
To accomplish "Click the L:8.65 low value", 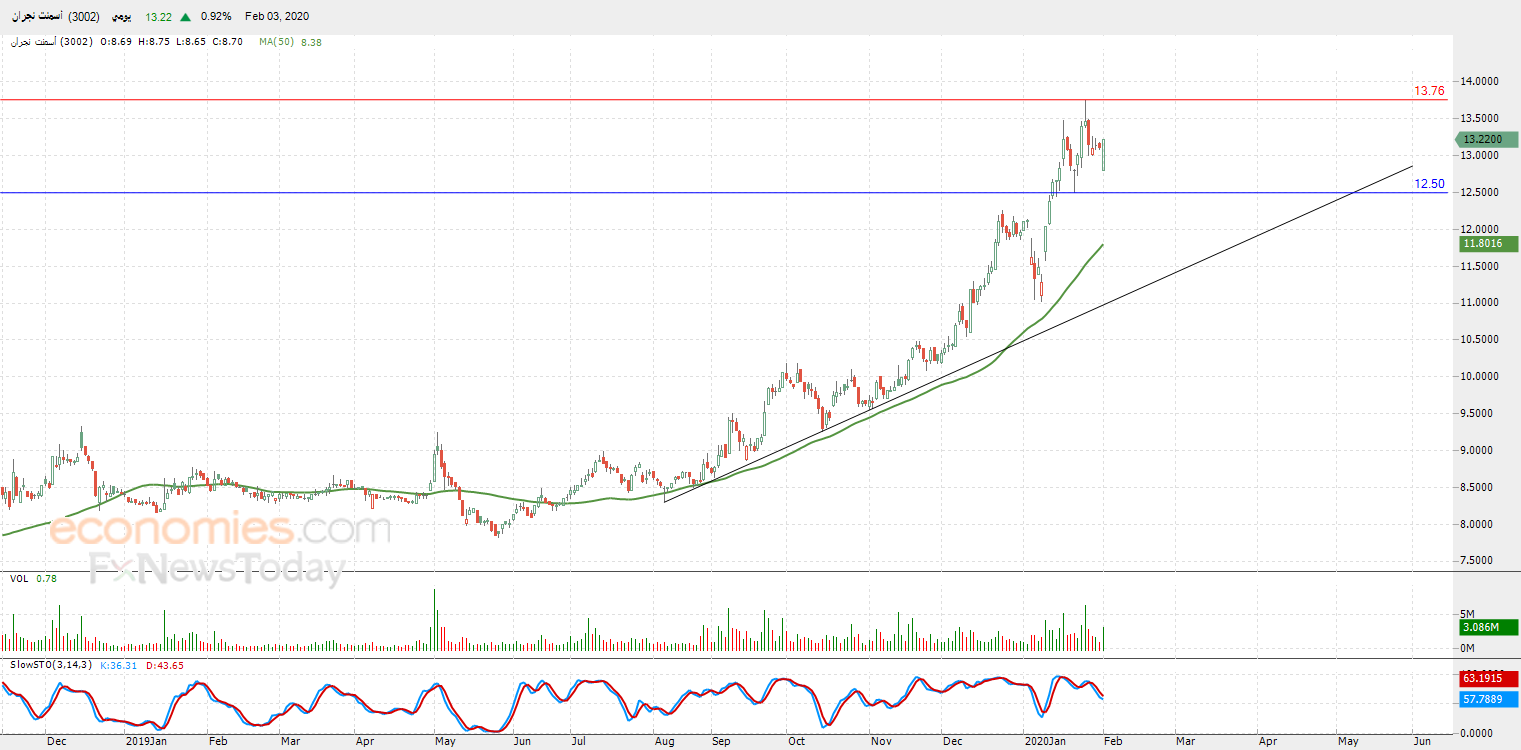I will tap(190, 42).
